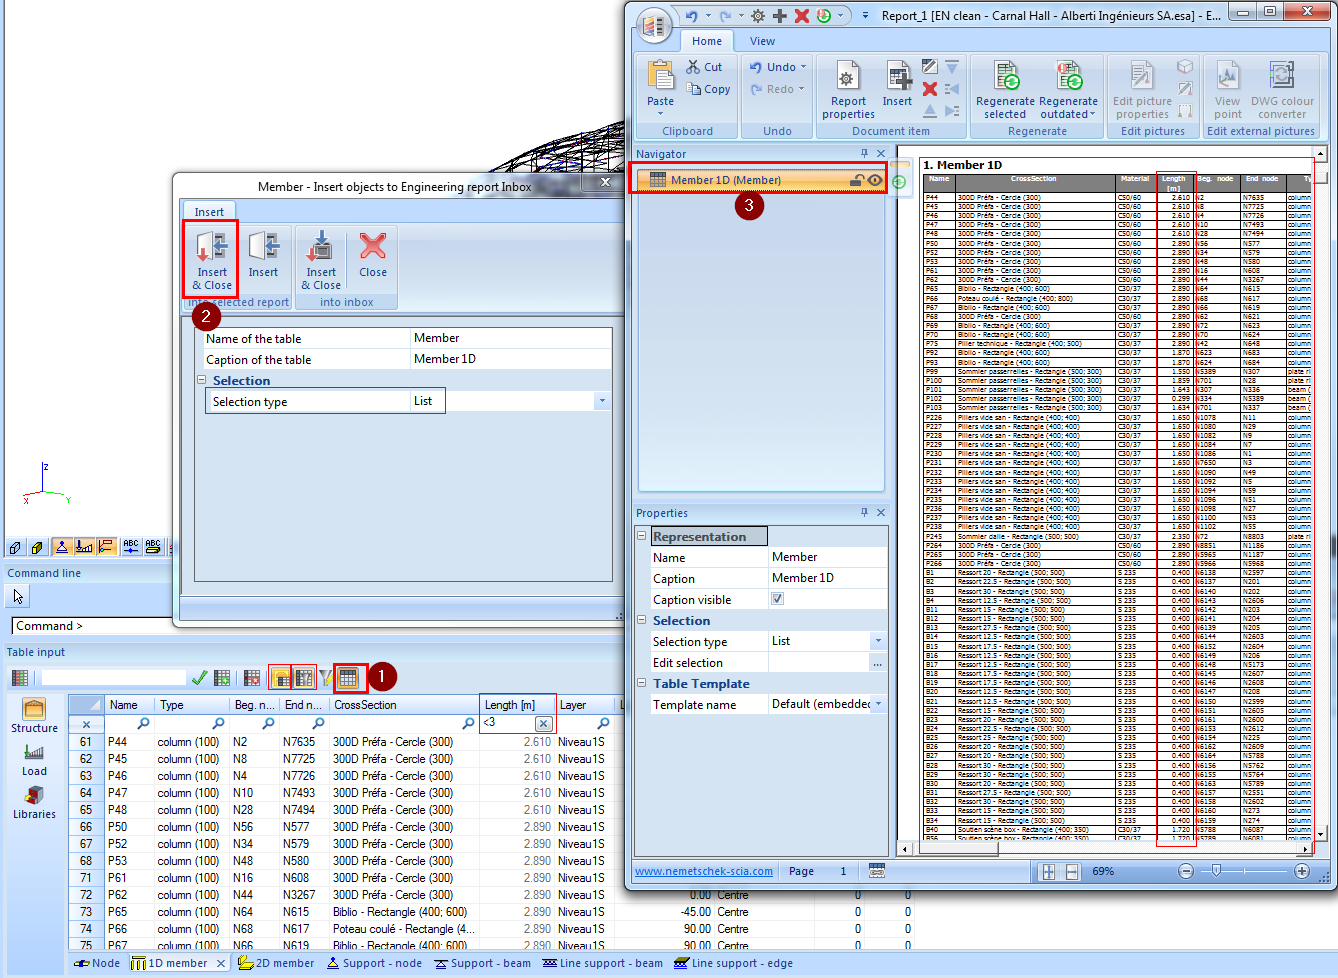Click the green regenerate icon beside the navigator
The image size is (1338, 978).
point(899,182)
